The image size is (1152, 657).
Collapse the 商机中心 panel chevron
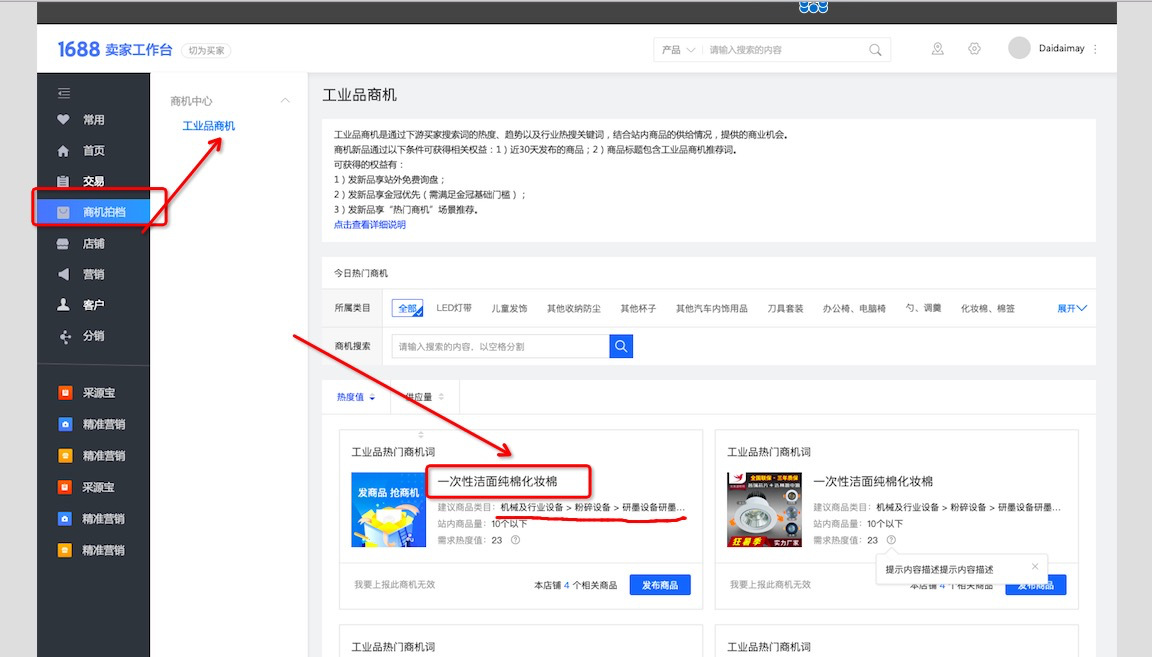(285, 100)
